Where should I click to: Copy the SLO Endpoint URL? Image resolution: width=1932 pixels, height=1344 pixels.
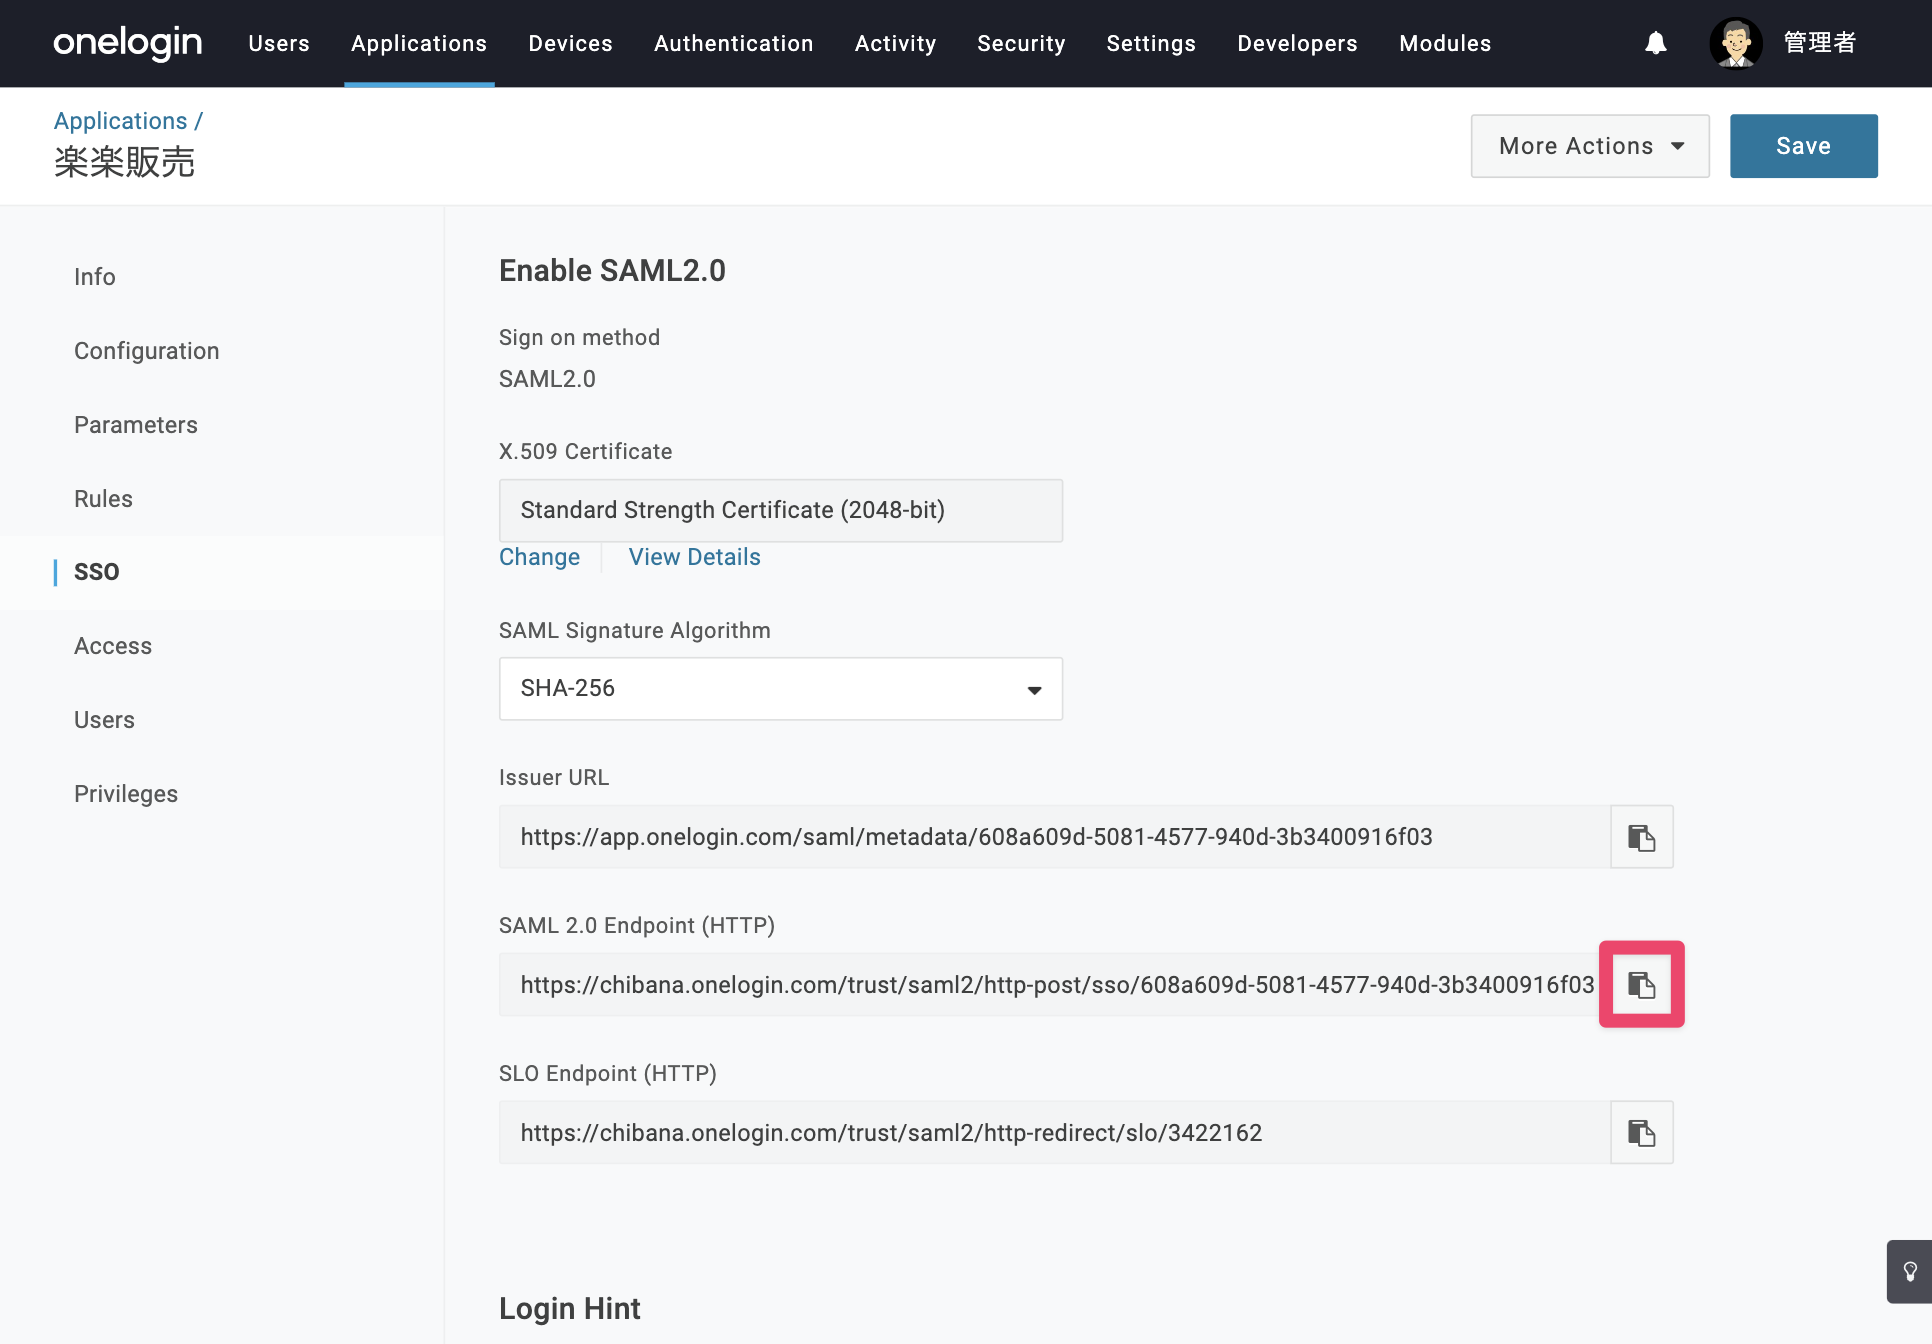point(1641,1133)
